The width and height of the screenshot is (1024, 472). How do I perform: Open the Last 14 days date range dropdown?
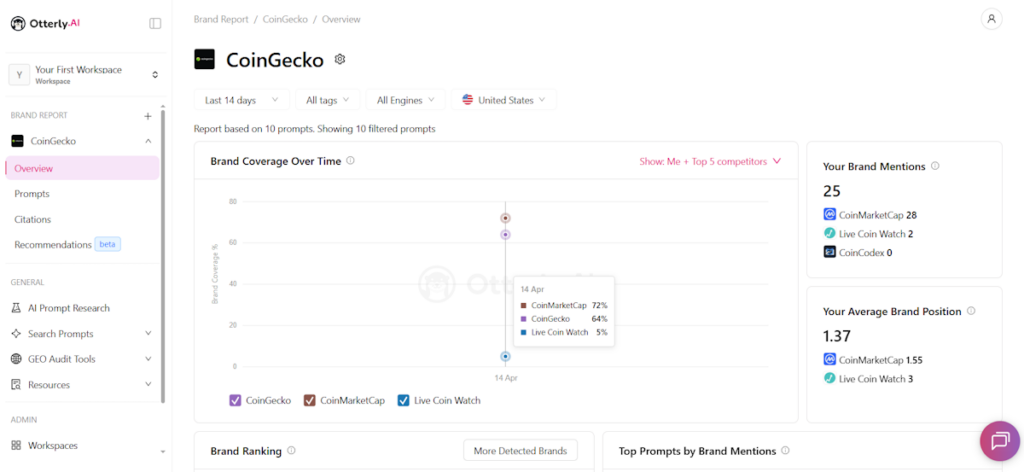tap(242, 100)
